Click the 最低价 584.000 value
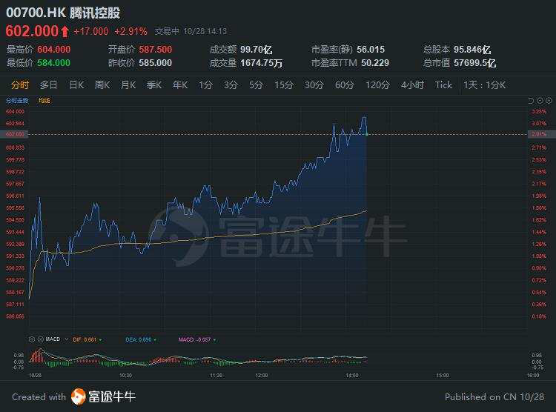Image resolution: width=556 pixels, height=412 pixels. (54, 63)
